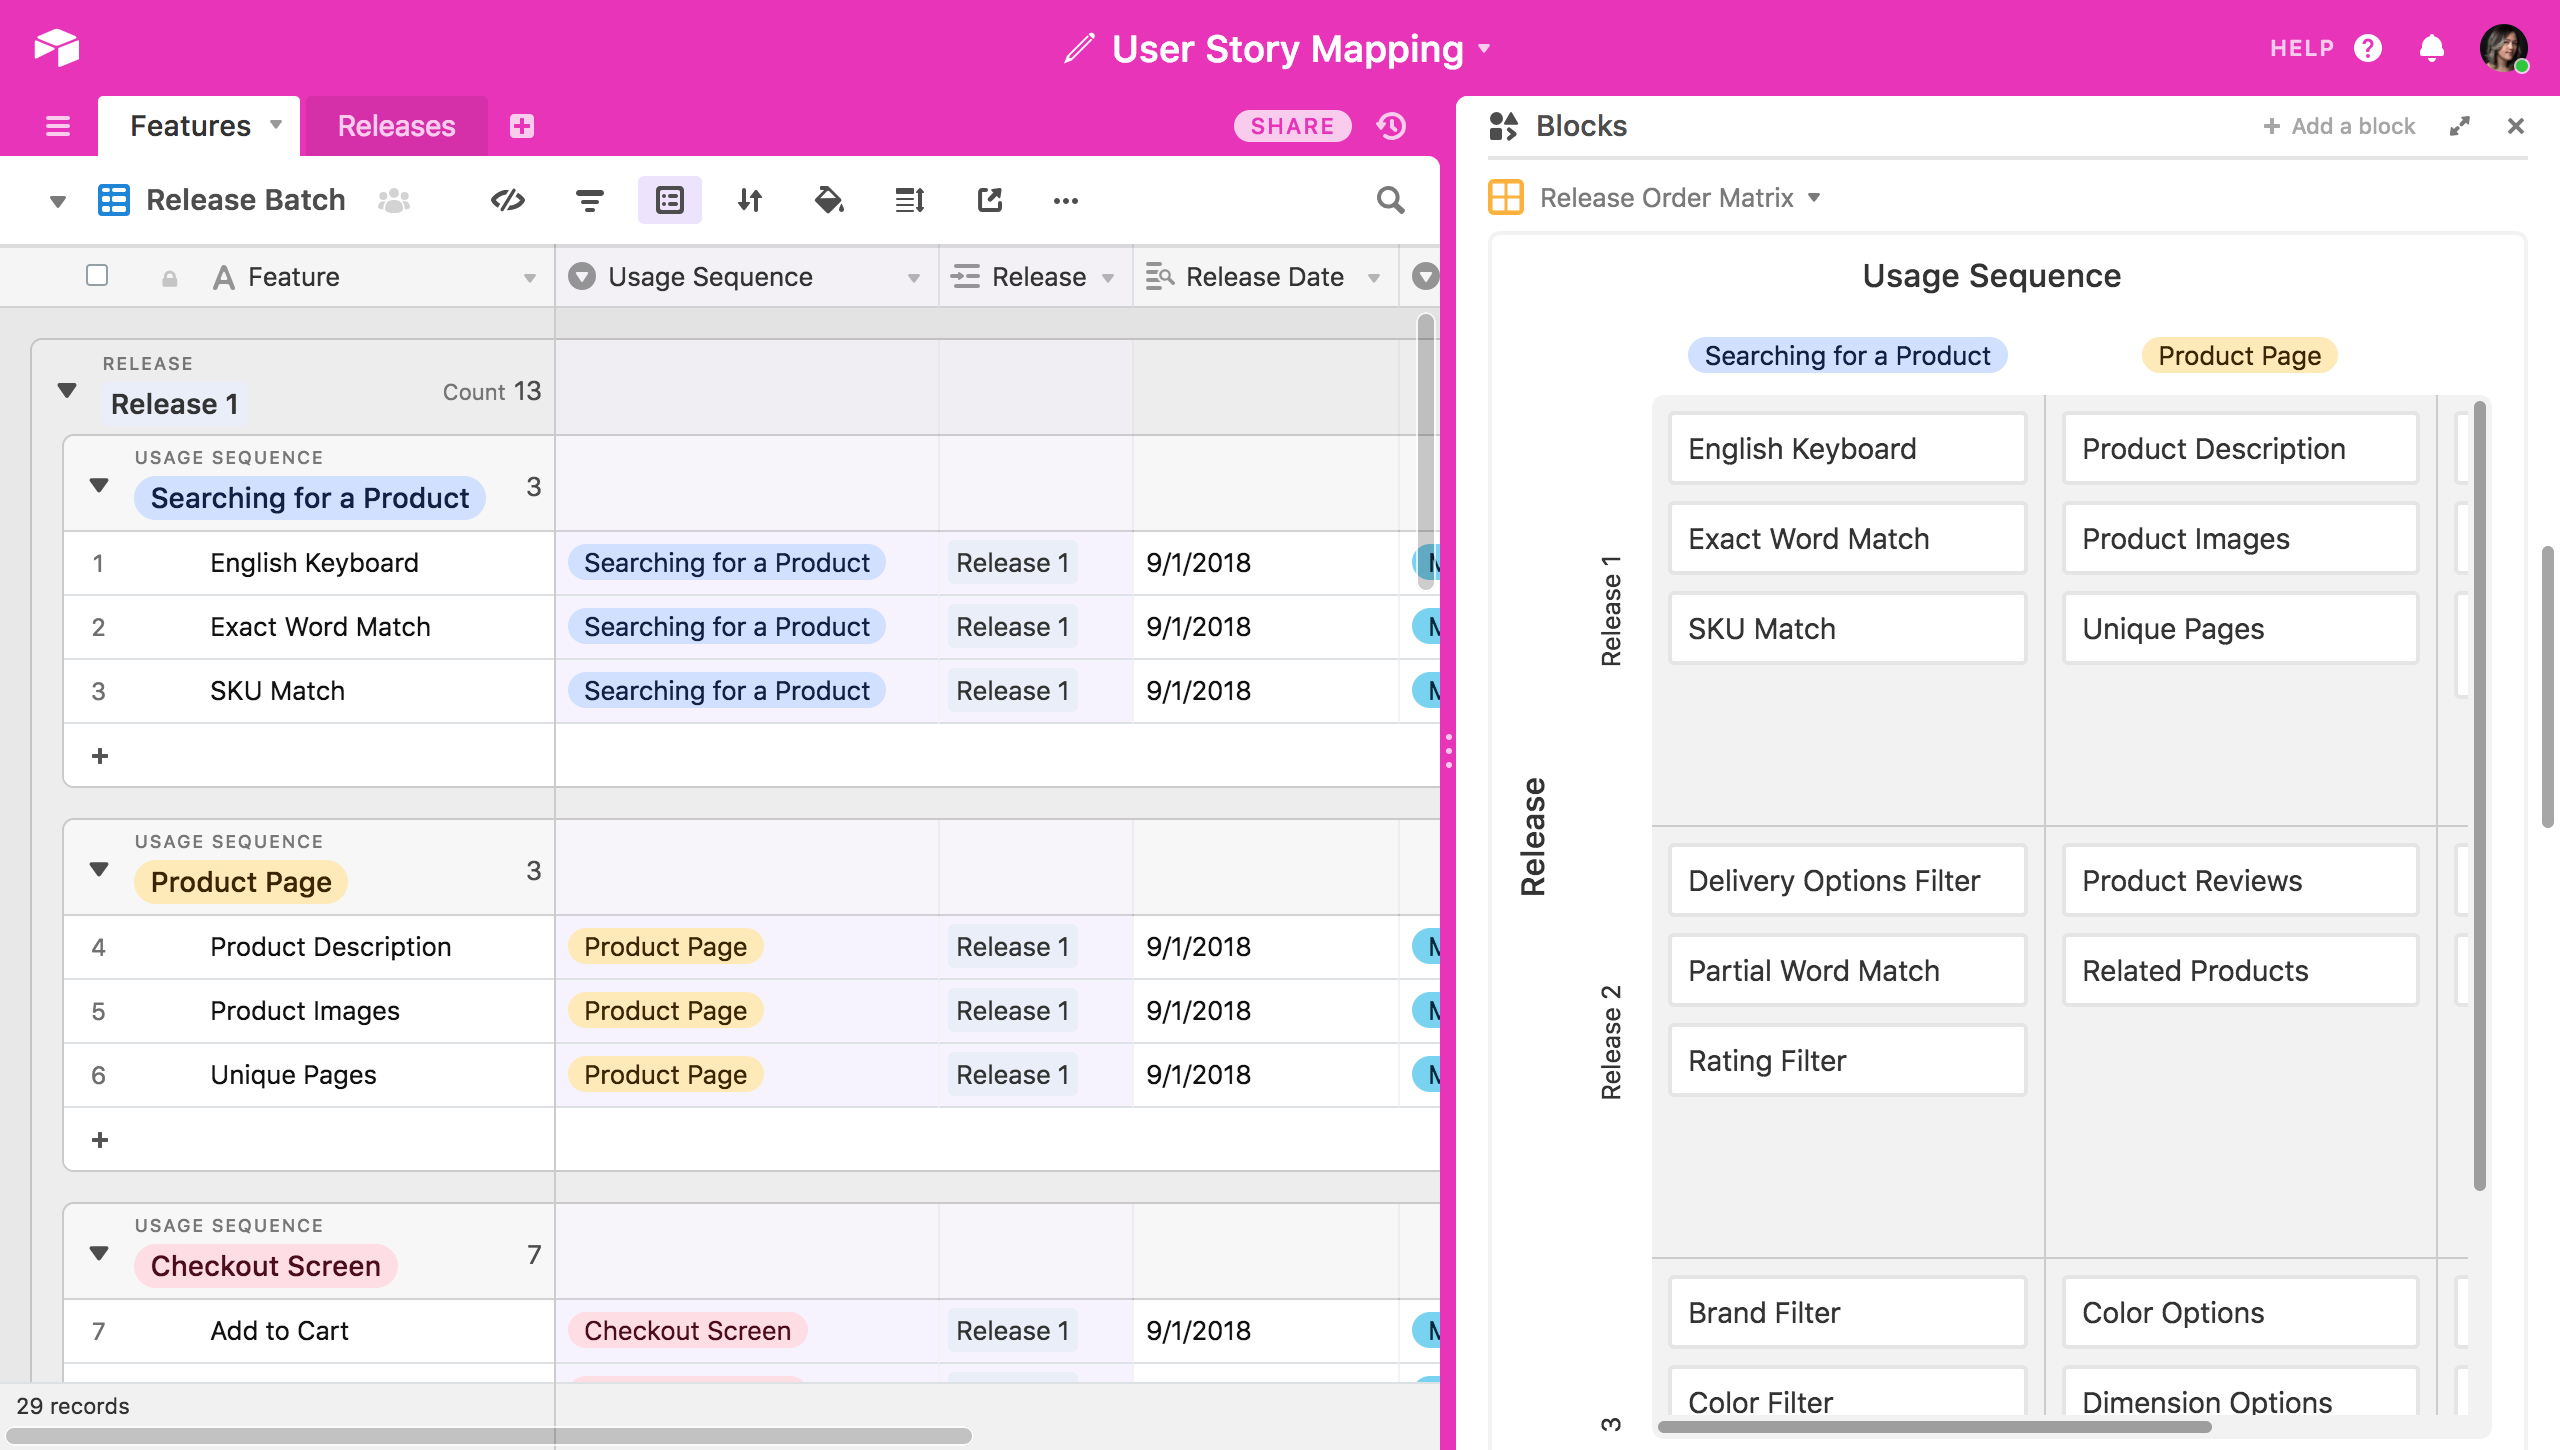Switch to the Releases tab
The height and width of the screenshot is (1450, 2560).
pos(396,126)
